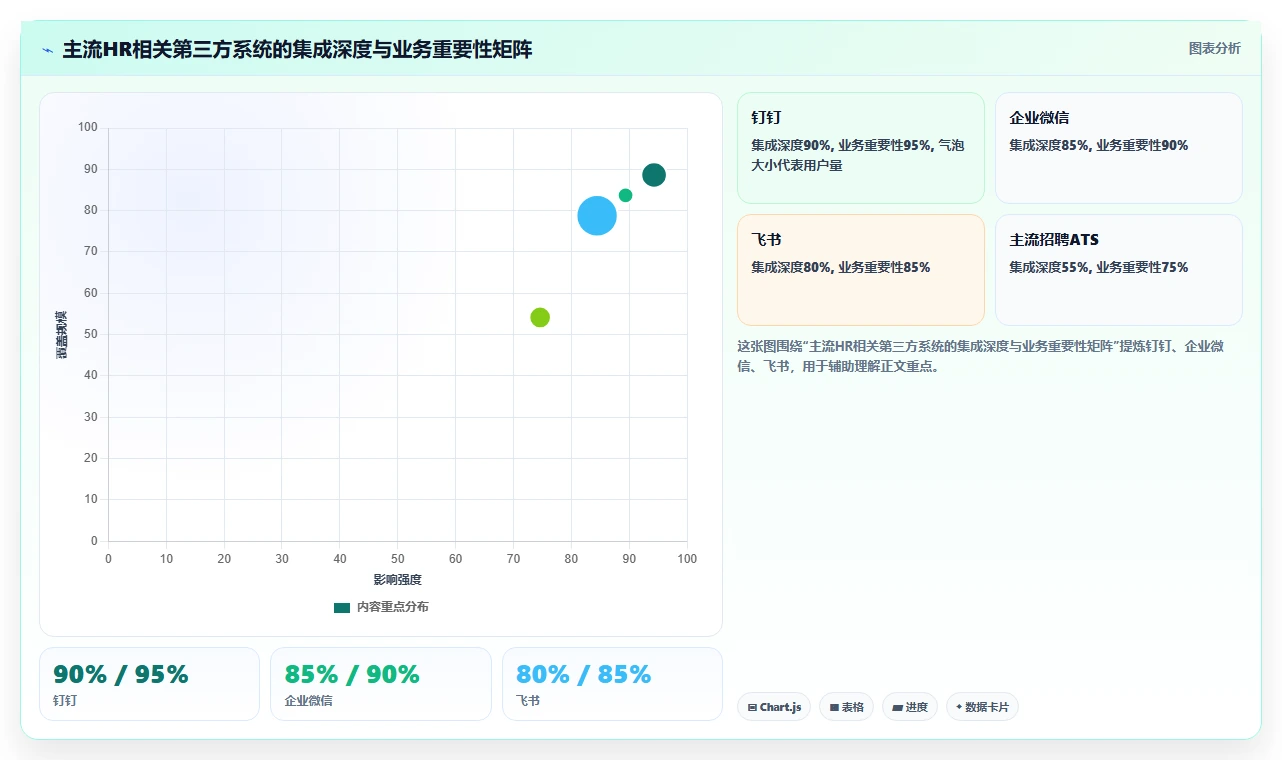
Task: Select the small green 企业微信 bubble
Action: [x=625, y=195]
